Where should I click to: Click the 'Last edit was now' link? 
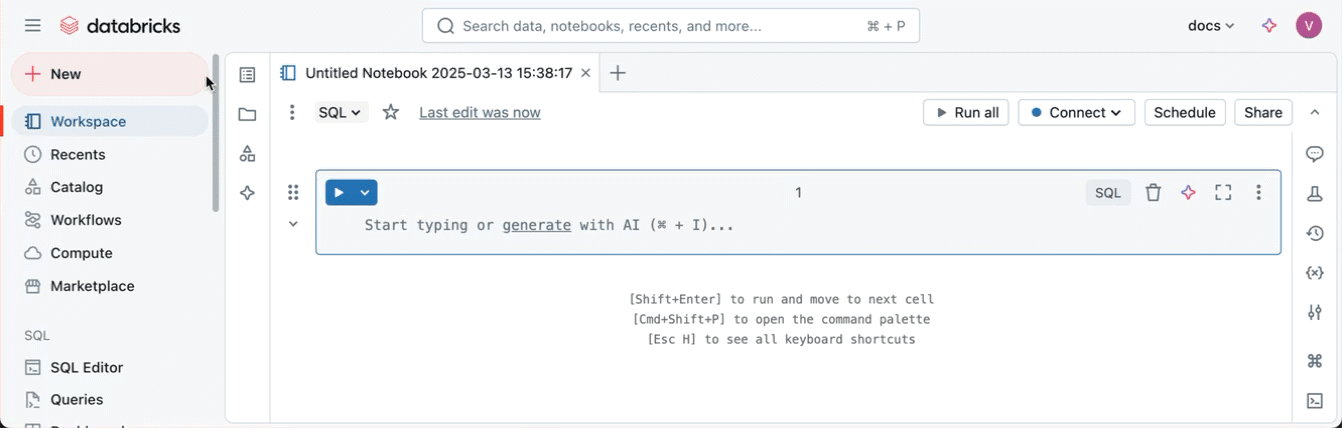480,113
